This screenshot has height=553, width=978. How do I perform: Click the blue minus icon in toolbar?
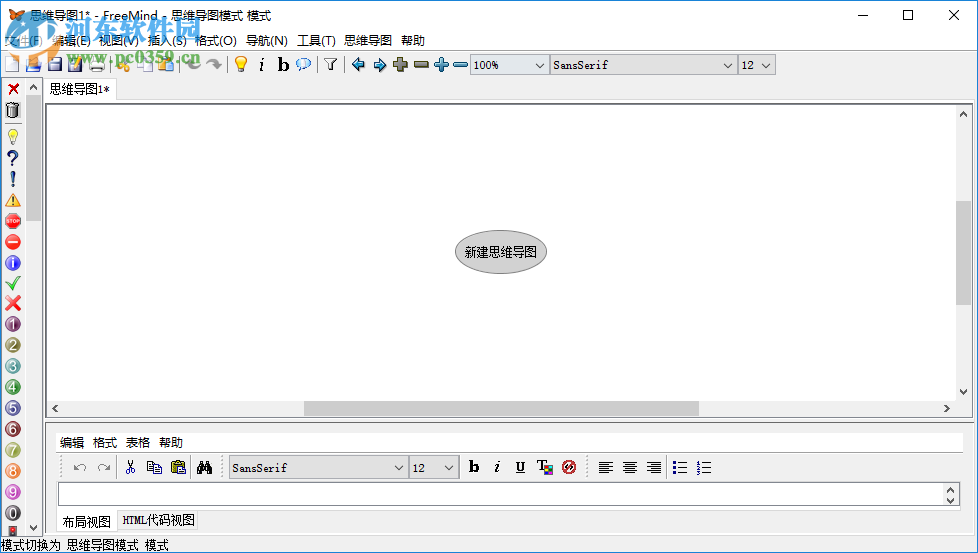coord(460,64)
